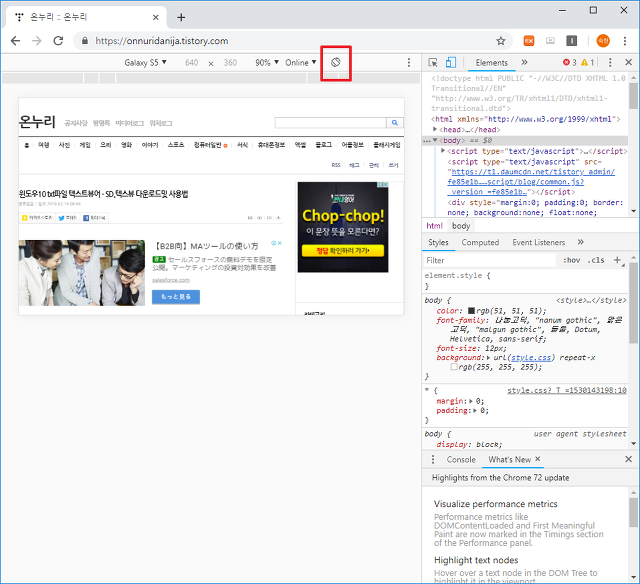Click the rgb(255, 255, 255) color swatch

[453, 367]
